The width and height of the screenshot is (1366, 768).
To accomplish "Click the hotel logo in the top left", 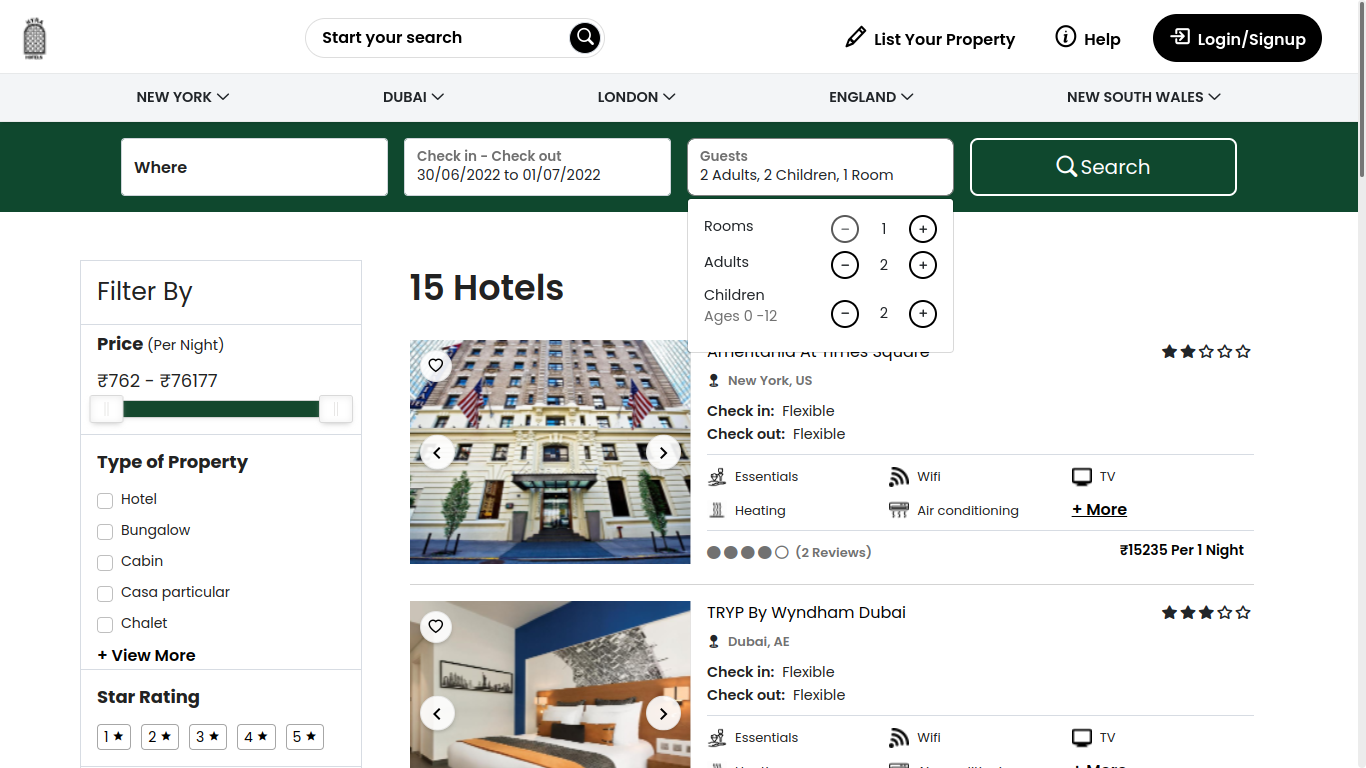I will click(x=36, y=37).
